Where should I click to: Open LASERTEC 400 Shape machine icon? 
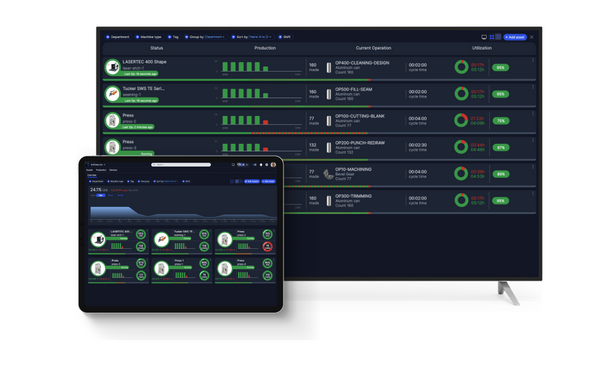[112, 67]
